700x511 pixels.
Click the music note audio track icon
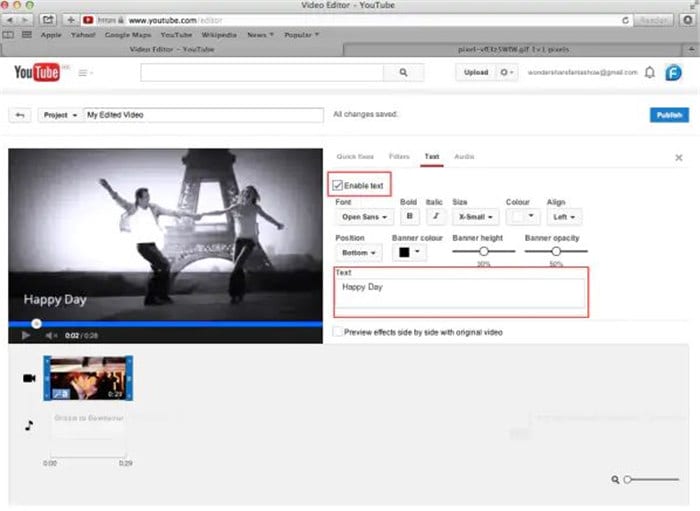(x=29, y=425)
